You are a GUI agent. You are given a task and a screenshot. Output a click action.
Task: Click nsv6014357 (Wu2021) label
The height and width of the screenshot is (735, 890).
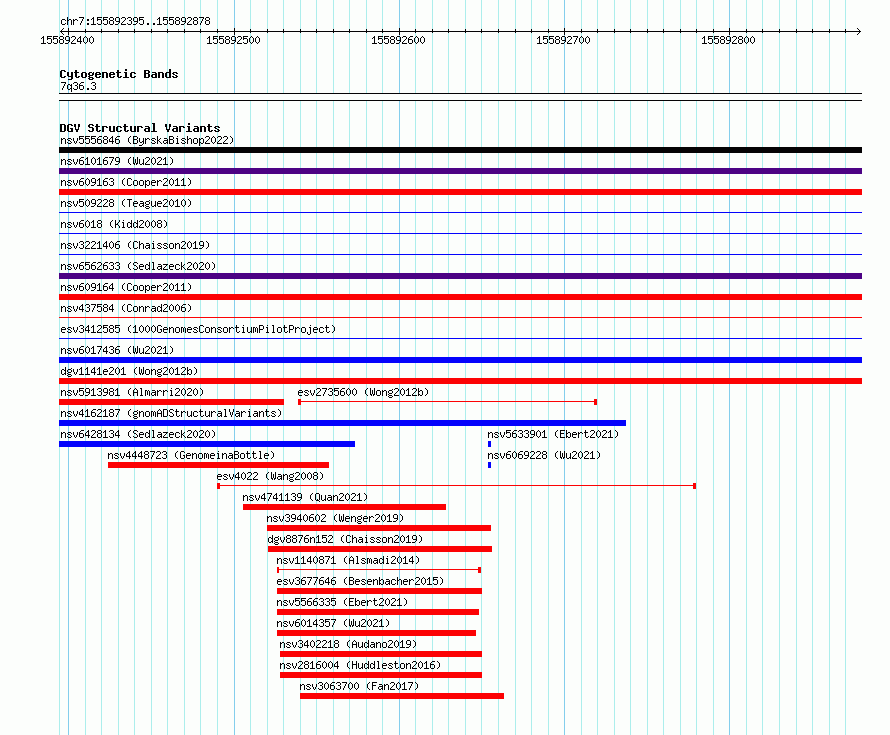(x=333, y=623)
